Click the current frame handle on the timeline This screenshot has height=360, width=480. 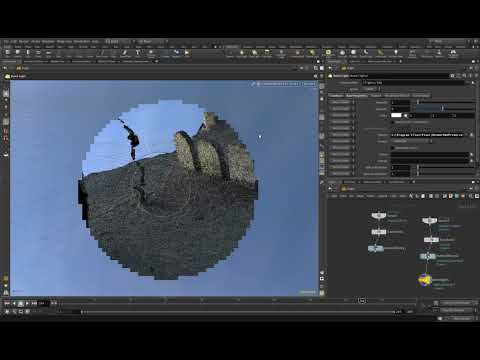(x=82, y=312)
